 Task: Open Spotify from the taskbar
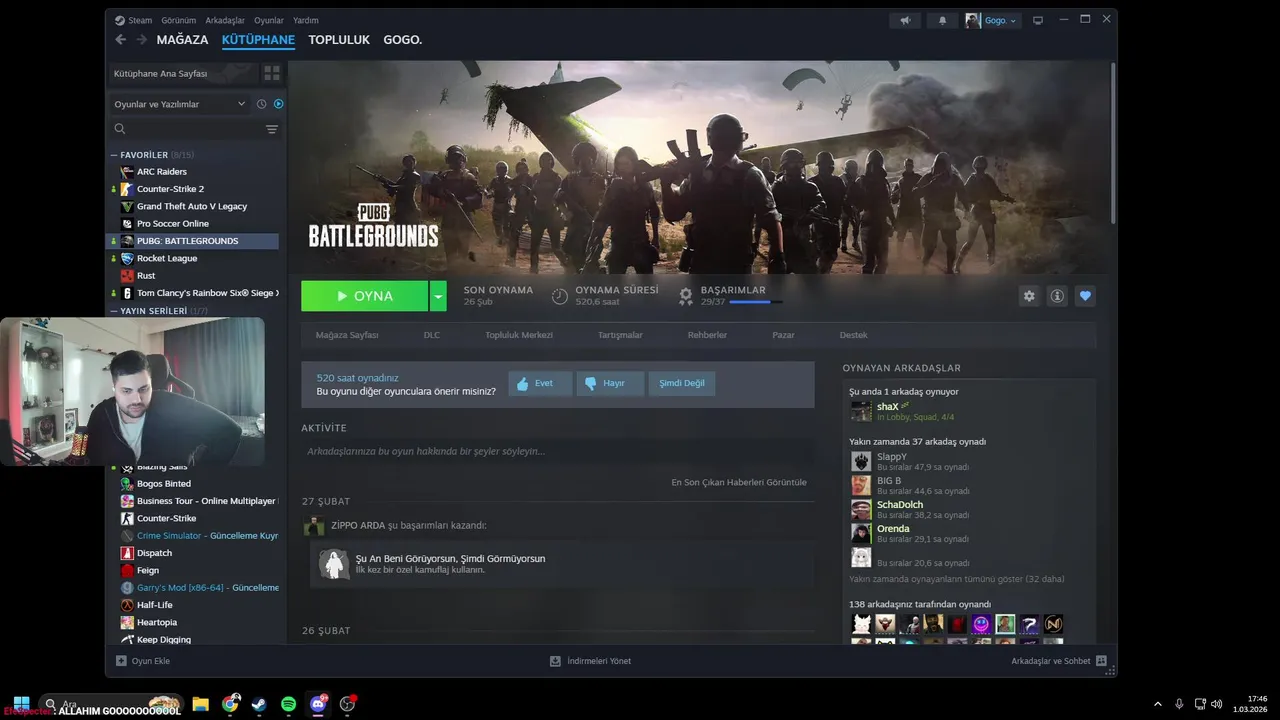[x=288, y=704]
